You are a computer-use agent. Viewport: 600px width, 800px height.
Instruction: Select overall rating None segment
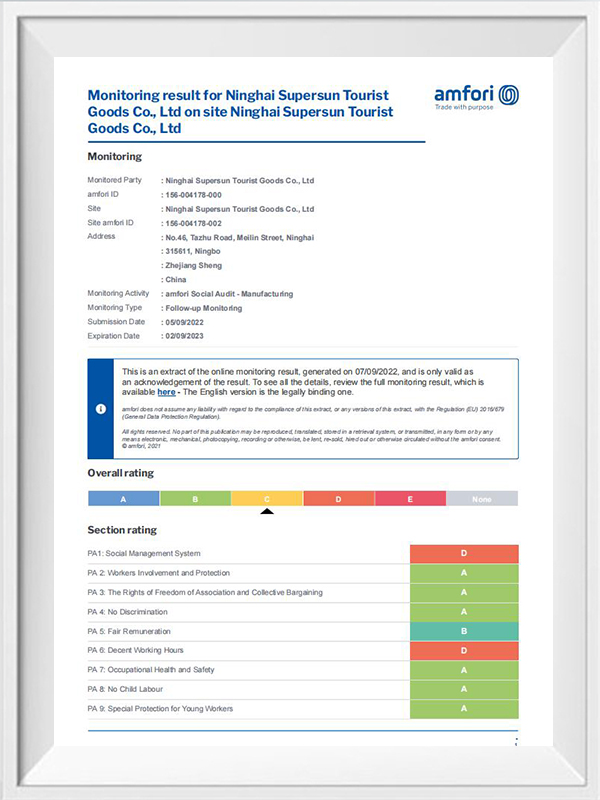click(482, 498)
